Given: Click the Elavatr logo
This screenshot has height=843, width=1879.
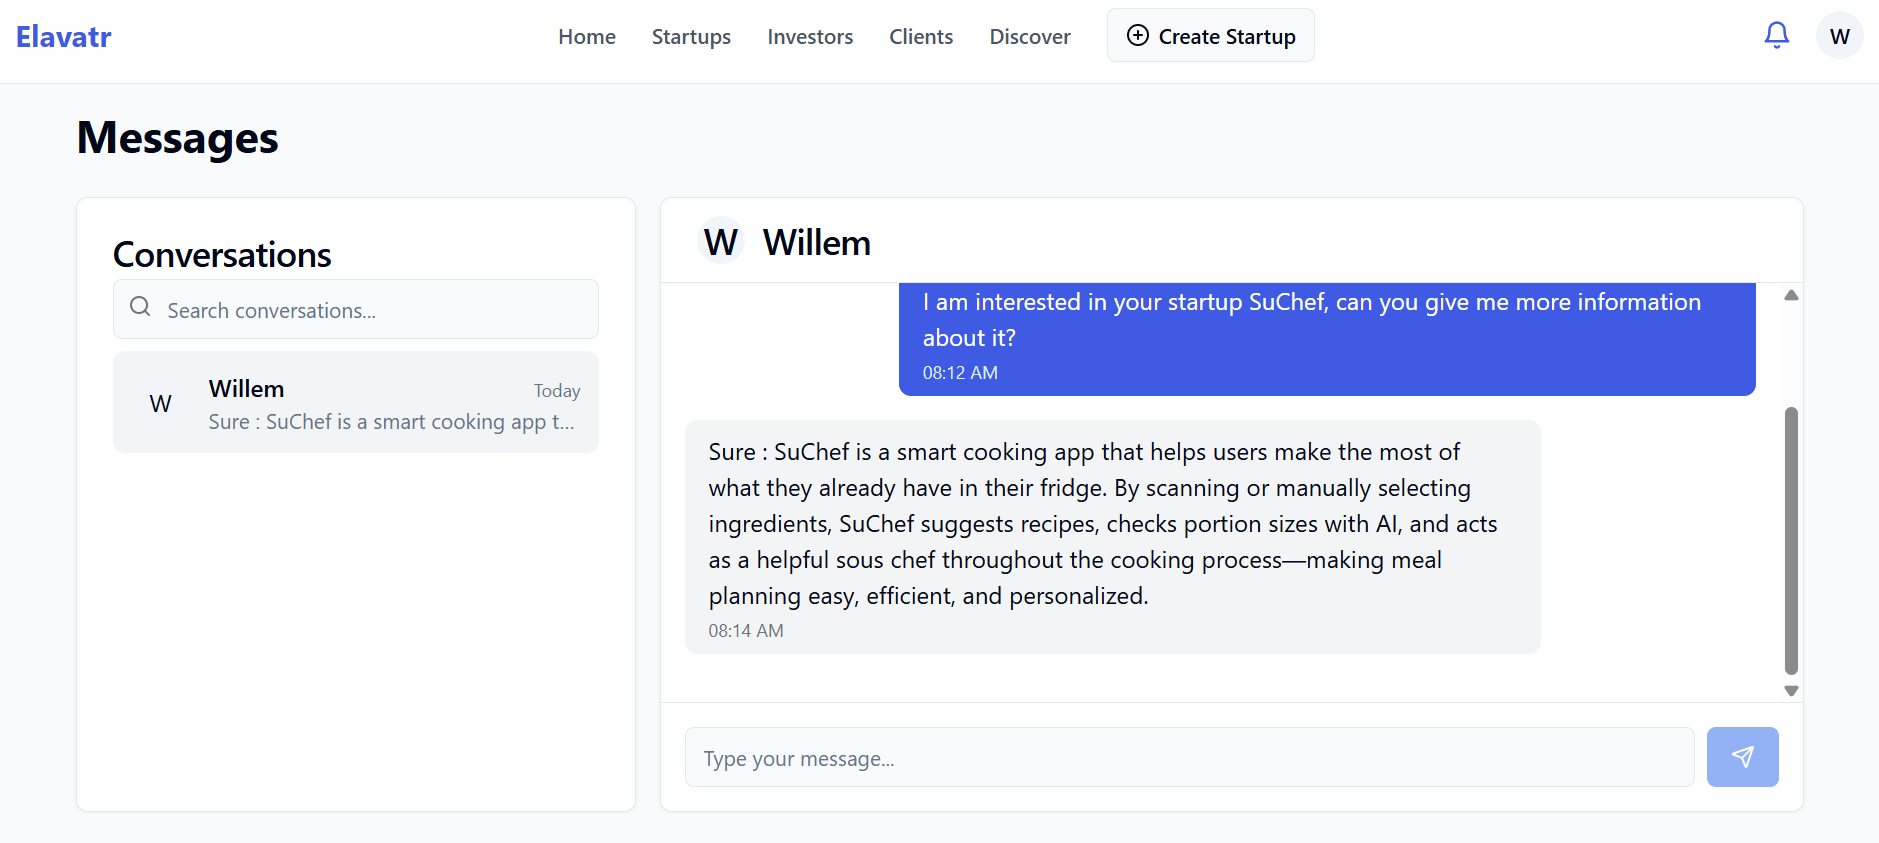Looking at the screenshot, I should click(64, 37).
